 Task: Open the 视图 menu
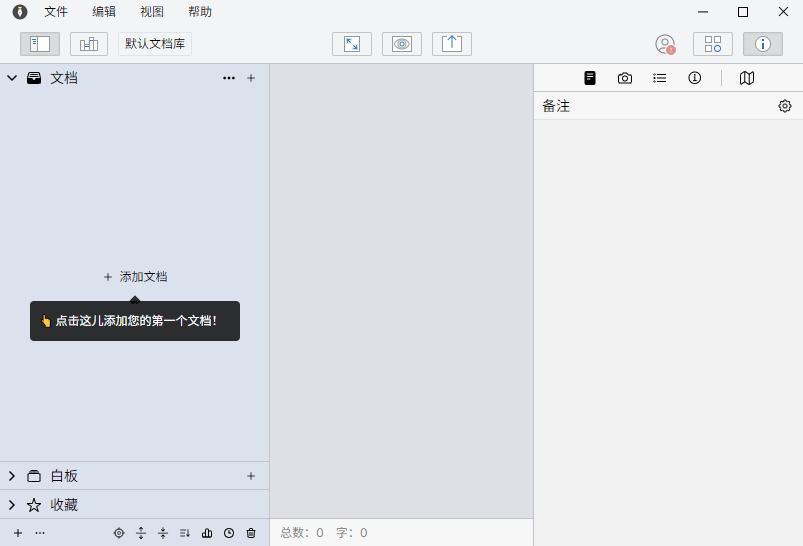(152, 12)
